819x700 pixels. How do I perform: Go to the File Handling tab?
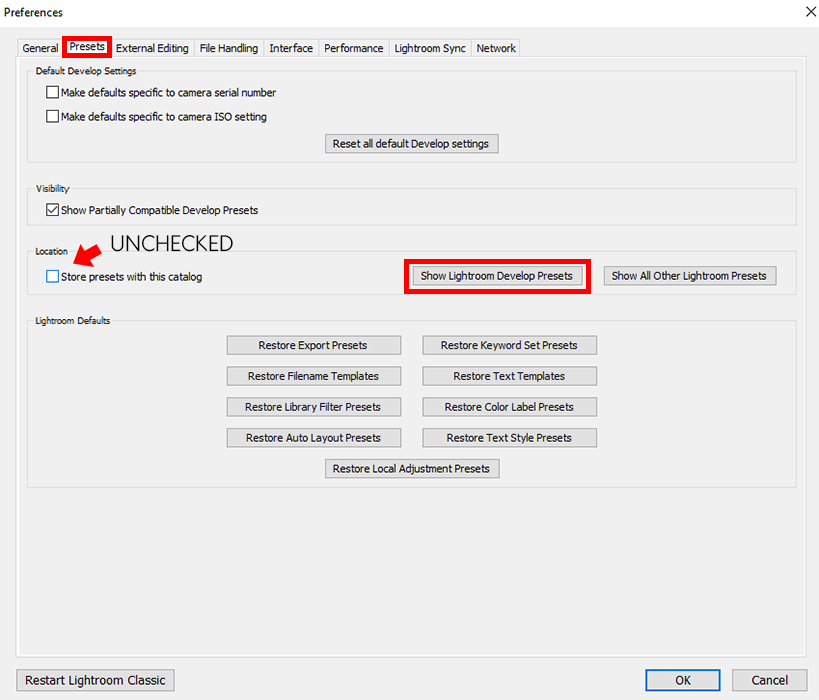tap(228, 48)
